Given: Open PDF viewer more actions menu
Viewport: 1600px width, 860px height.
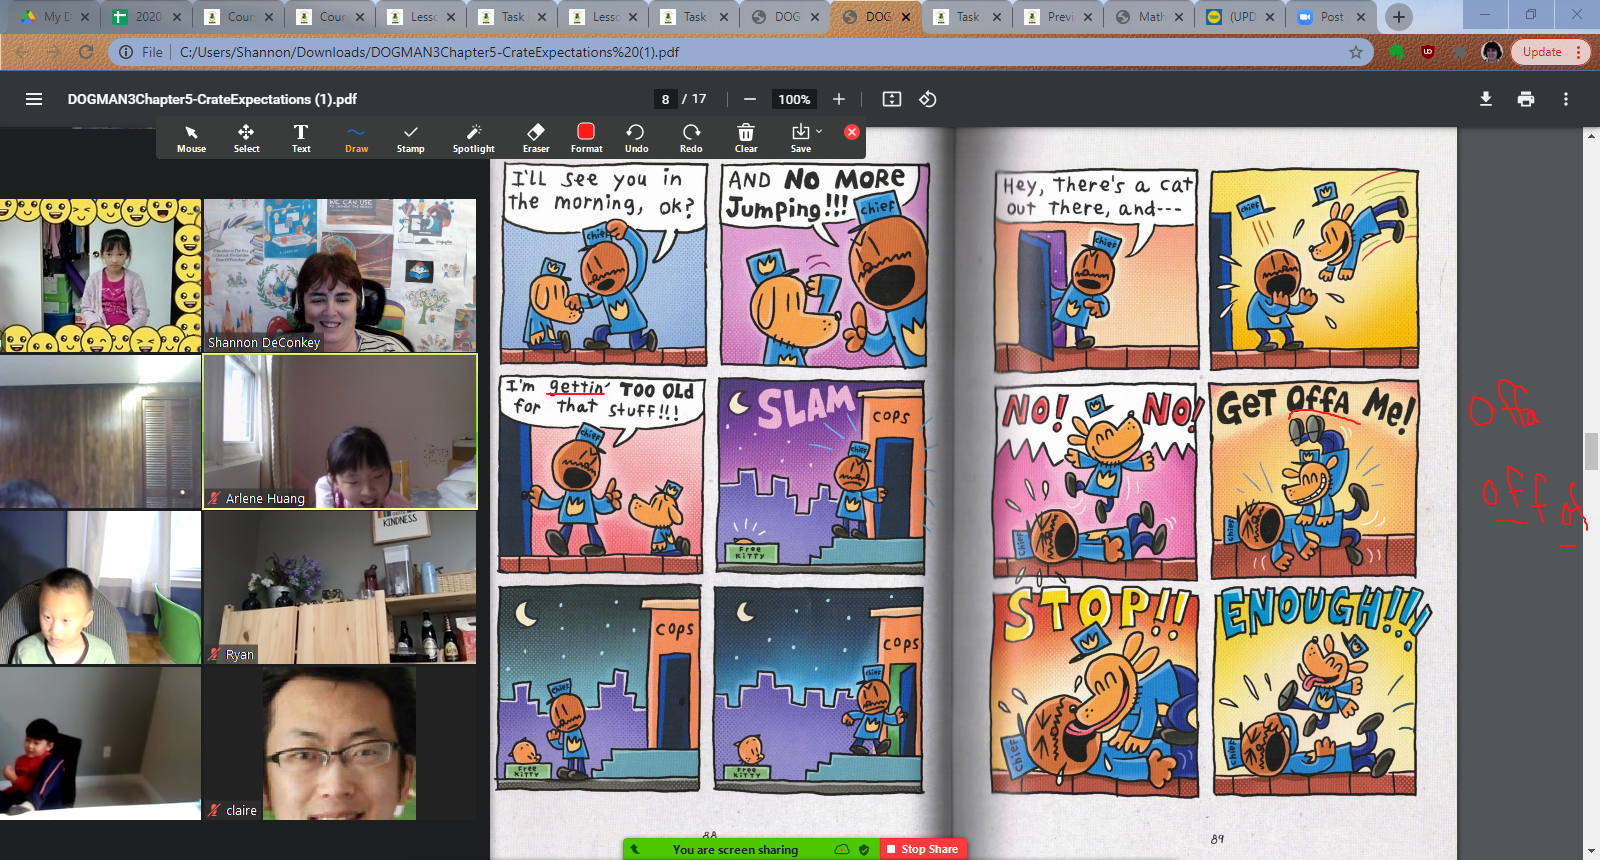Looking at the screenshot, I should tap(1566, 99).
